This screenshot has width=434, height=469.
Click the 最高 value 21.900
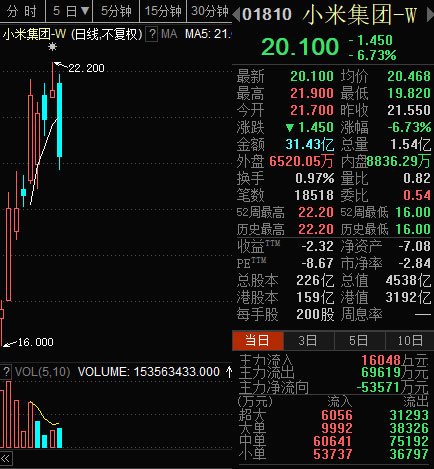[x=312, y=94]
